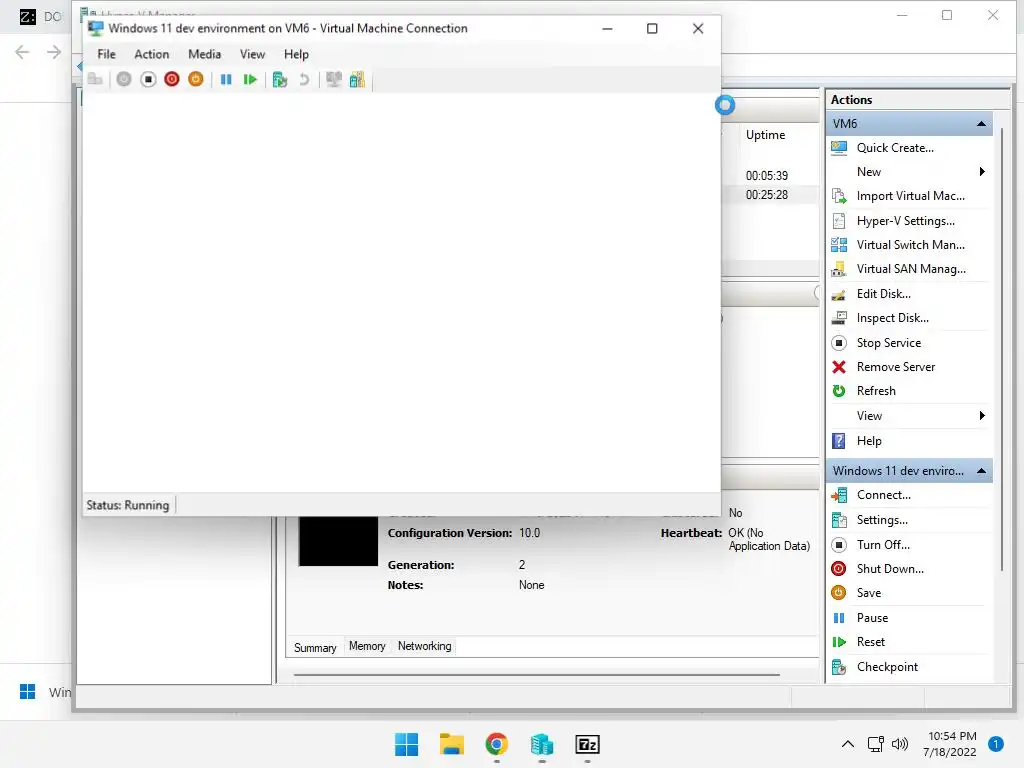Click the orange Save toolbar icon
Image resolution: width=1024 pixels, height=768 pixels.
click(x=196, y=80)
